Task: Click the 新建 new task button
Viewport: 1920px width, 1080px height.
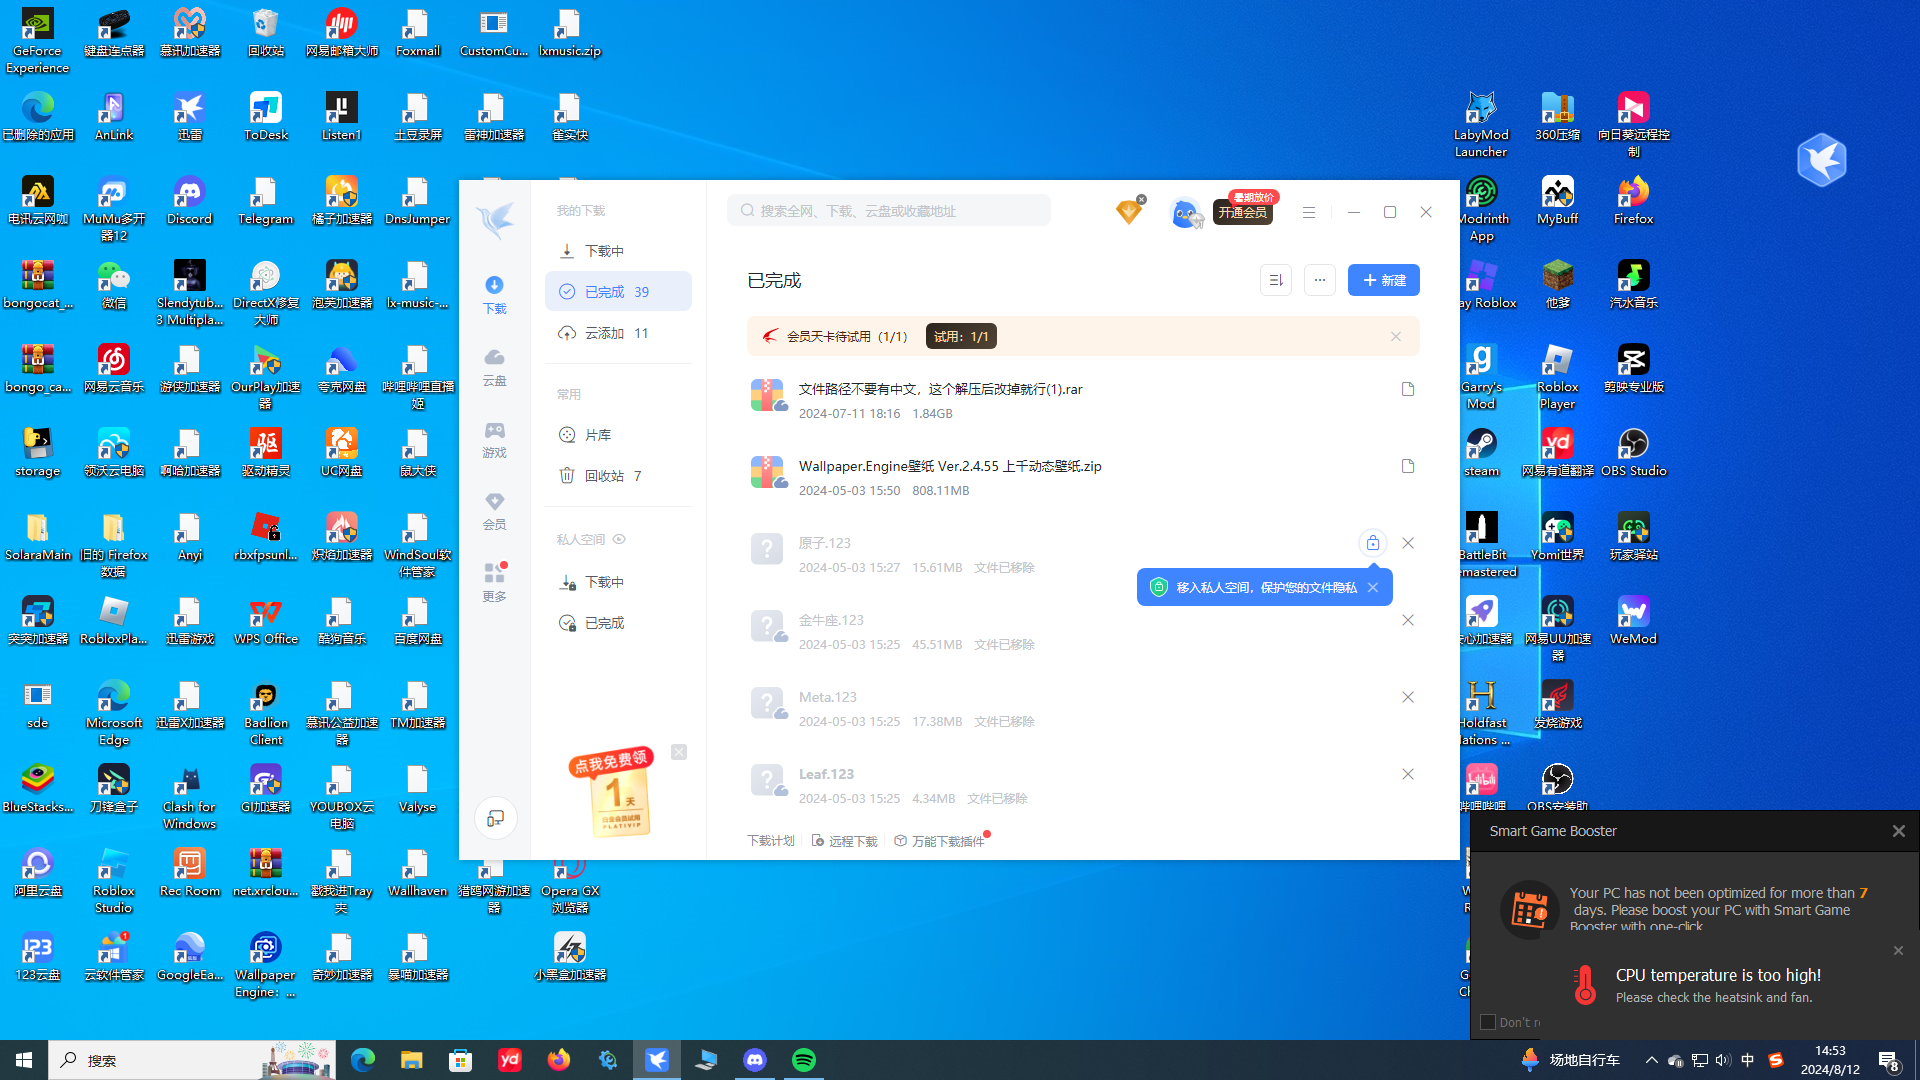Action: click(x=1383, y=280)
